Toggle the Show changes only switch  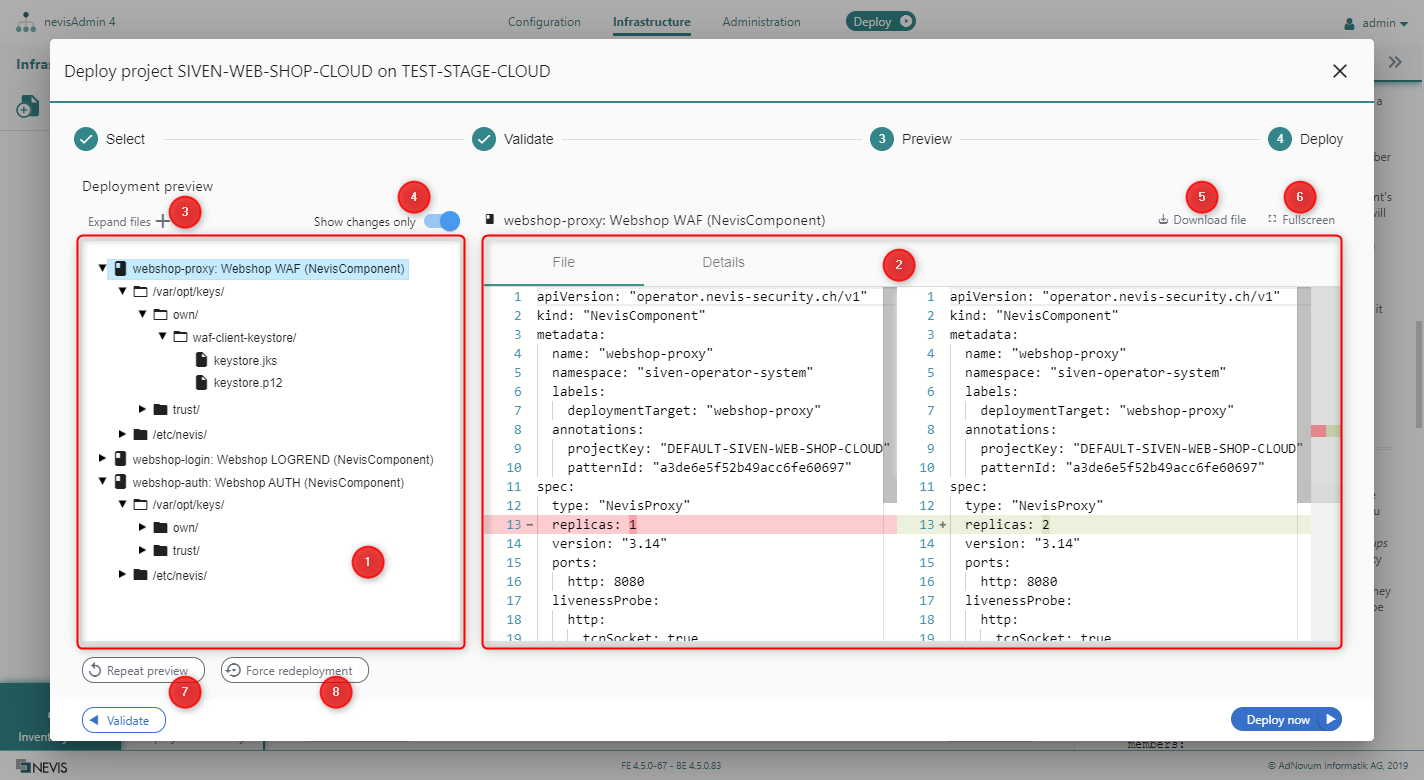[441, 221]
